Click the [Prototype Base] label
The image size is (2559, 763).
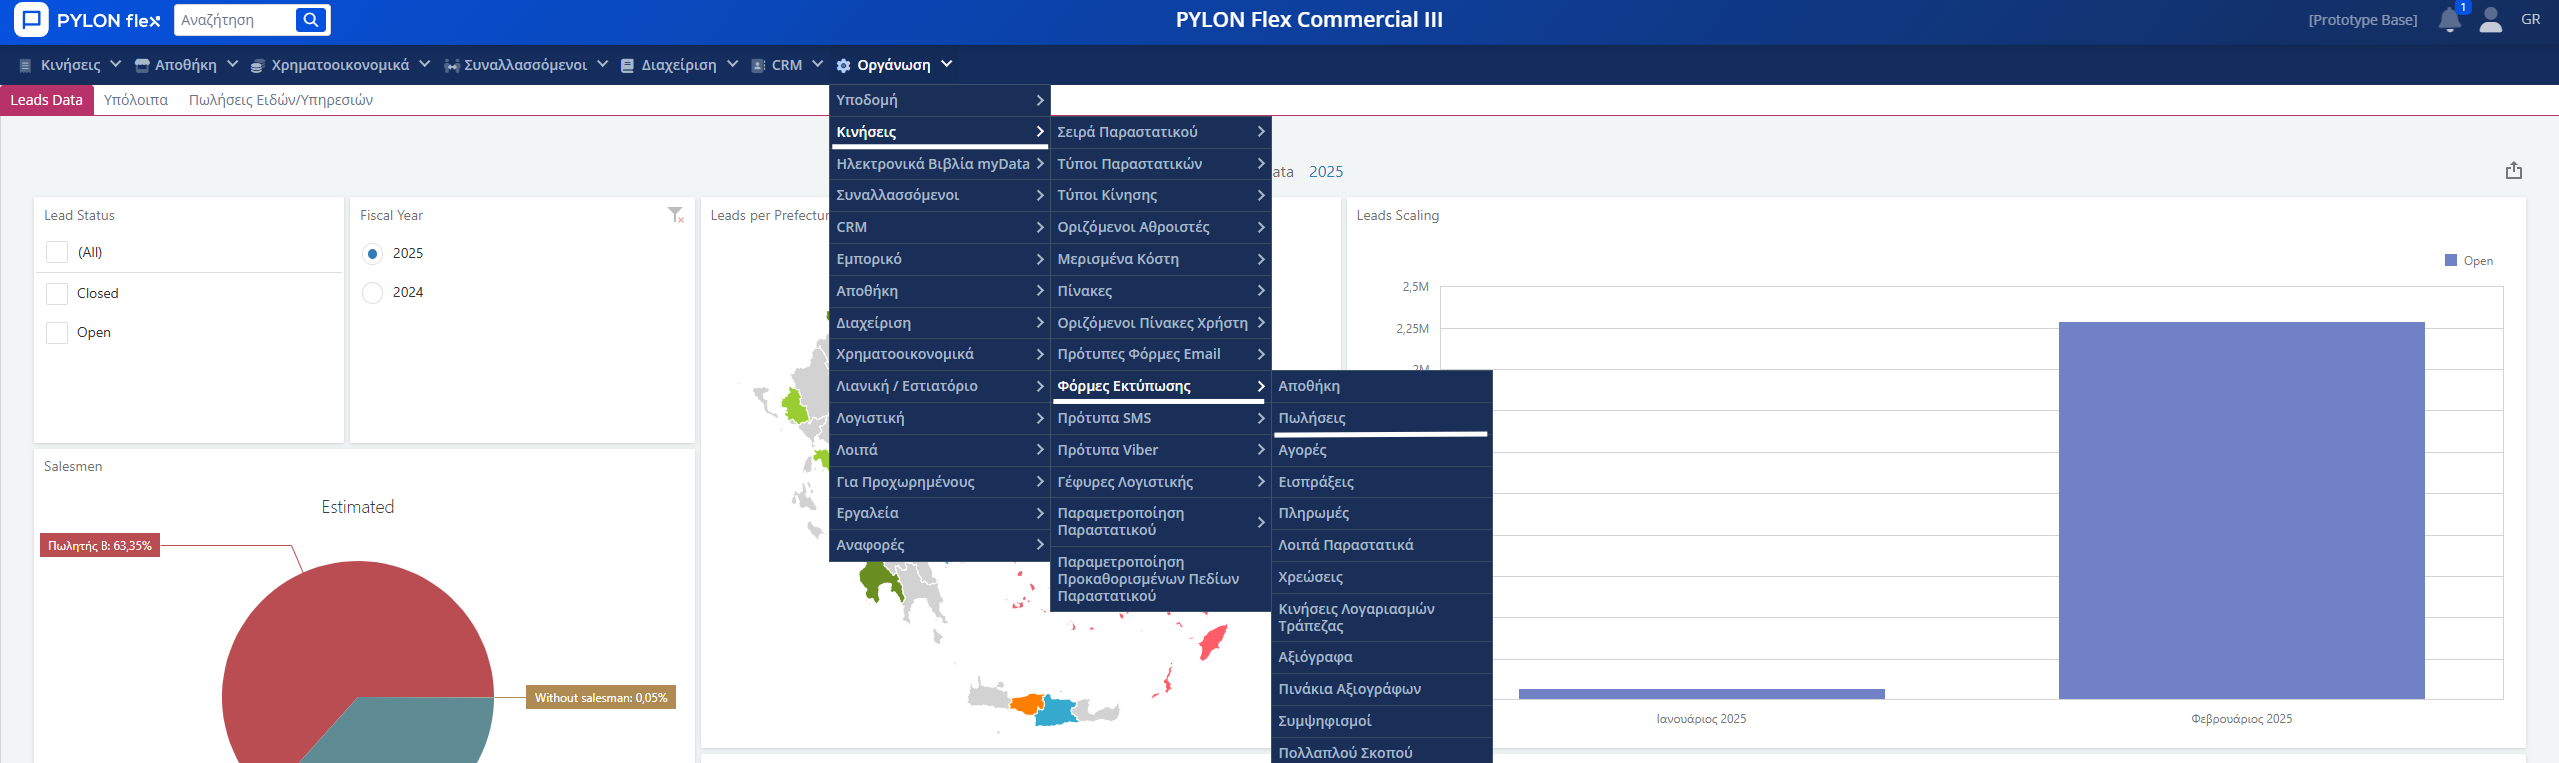pos(2362,20)
